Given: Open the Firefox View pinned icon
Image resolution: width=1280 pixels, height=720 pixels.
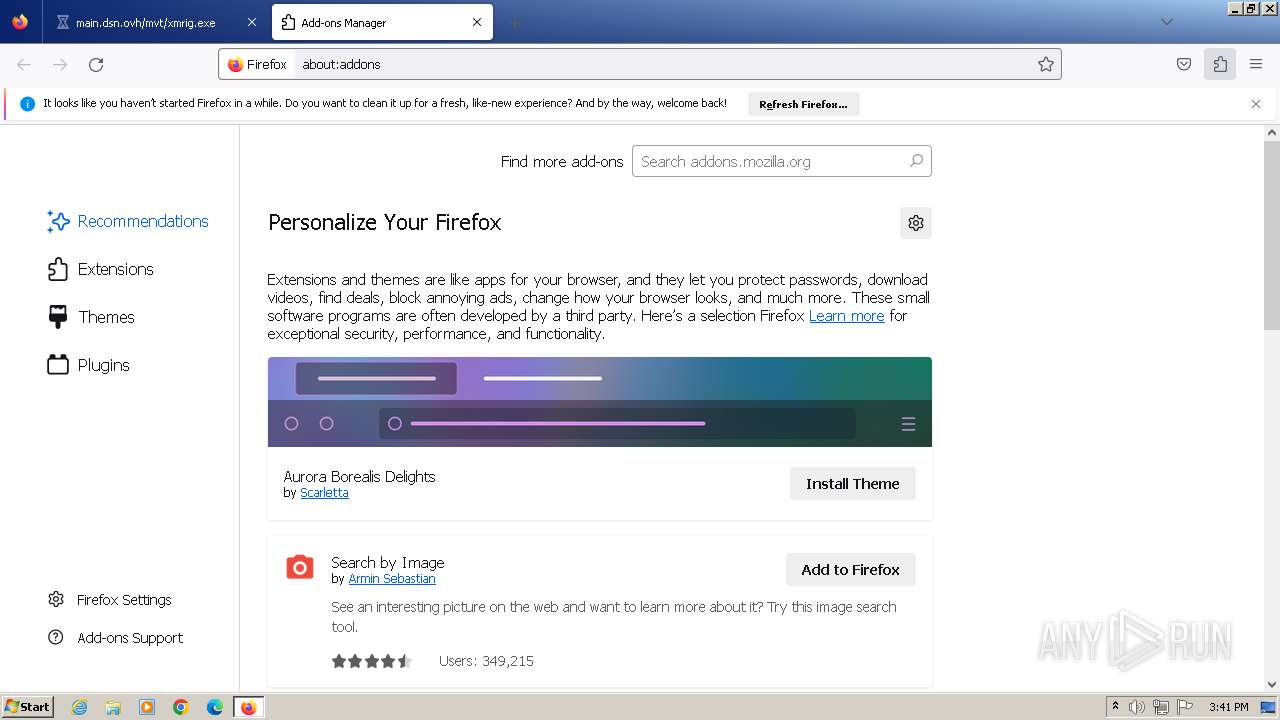Looking at the screenshot, I should (x=20, y=22).
